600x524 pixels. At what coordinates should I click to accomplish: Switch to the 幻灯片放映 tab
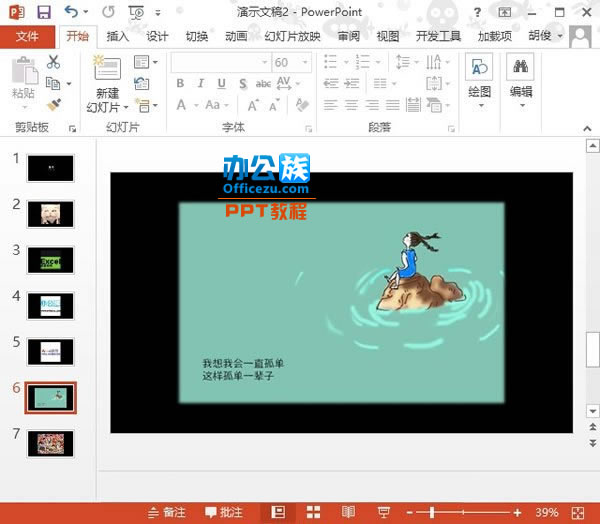292,36
